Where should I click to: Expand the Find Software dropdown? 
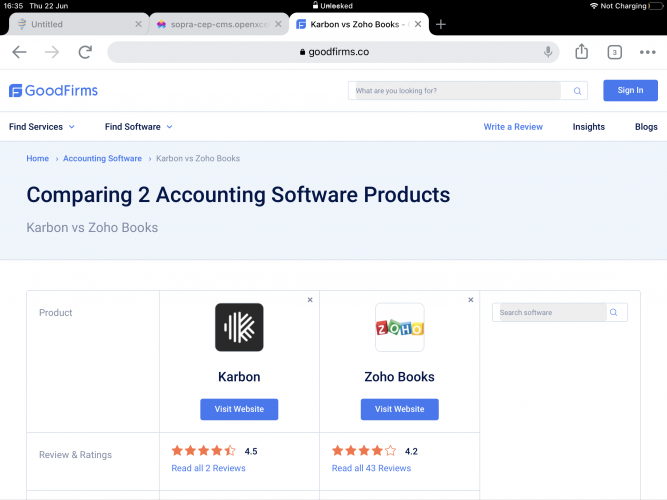(x=138, y=127)
